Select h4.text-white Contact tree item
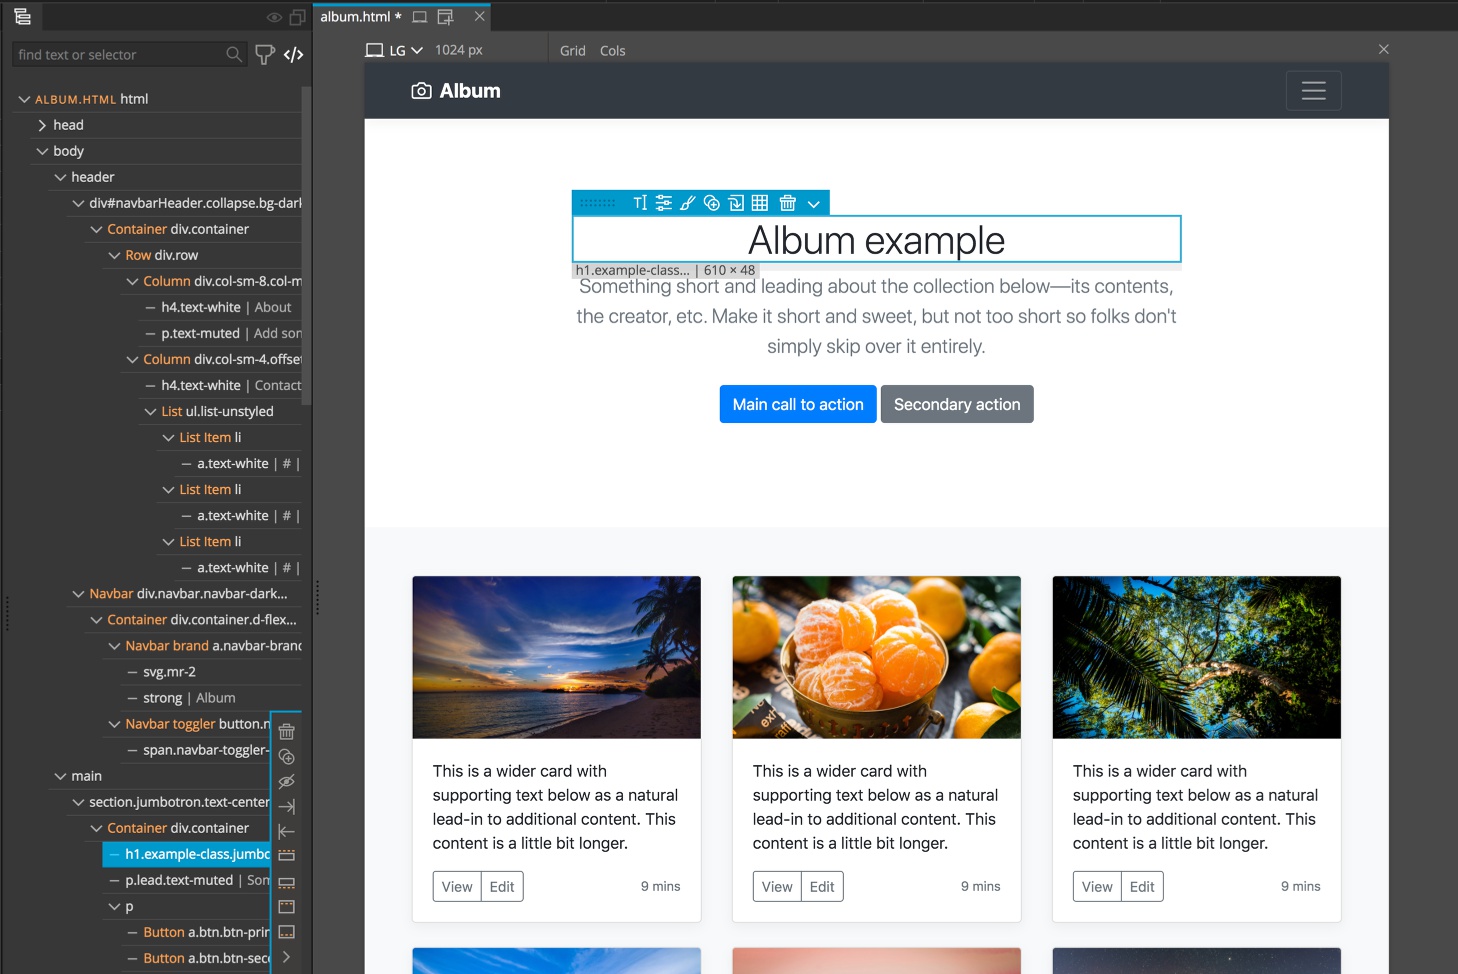 (231, 385)
